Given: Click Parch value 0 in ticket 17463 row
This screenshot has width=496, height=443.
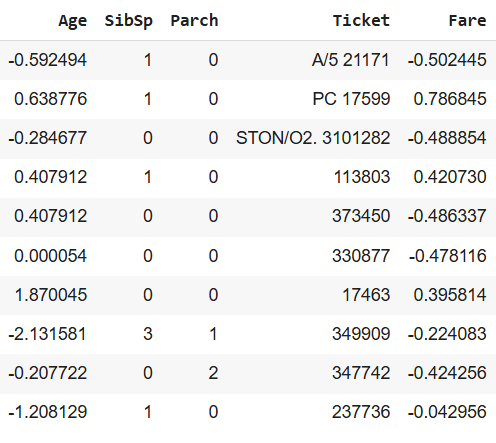Looking at the screenshot, I should pos(213,295).
